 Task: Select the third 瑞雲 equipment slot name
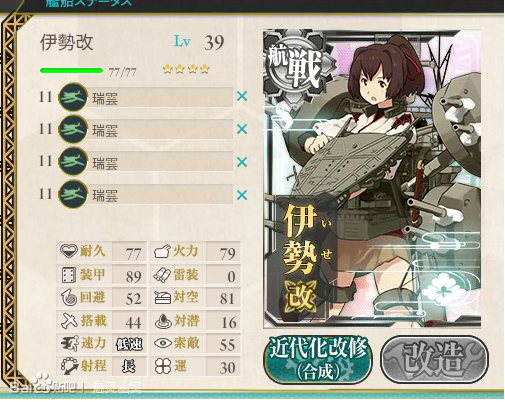pyautogui.click(x=105, y=164)
